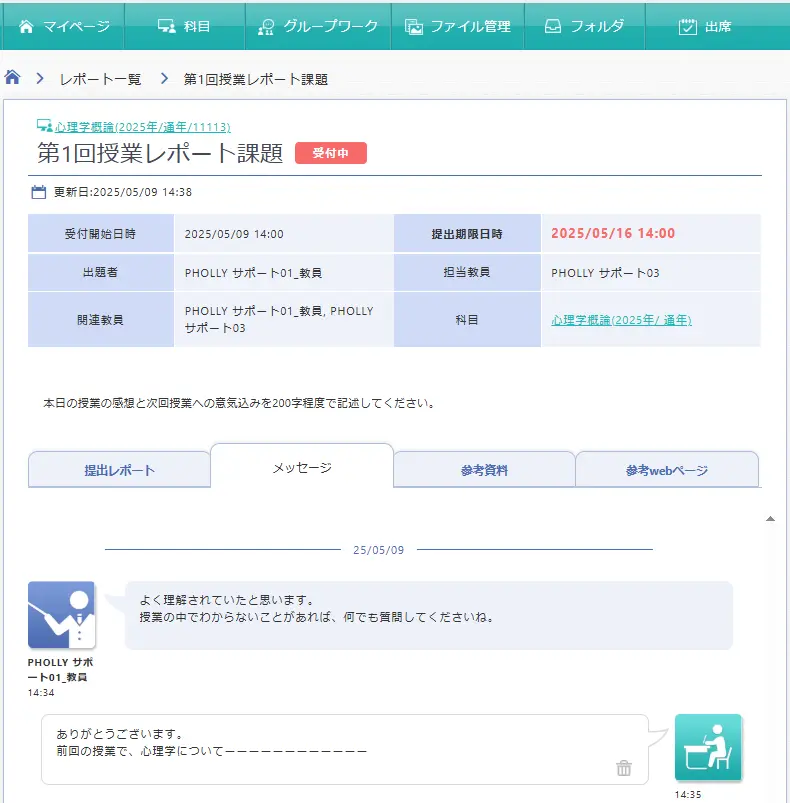Click the calendar icon beside 更新日
790x803 pixels.
tap(39, 192)
